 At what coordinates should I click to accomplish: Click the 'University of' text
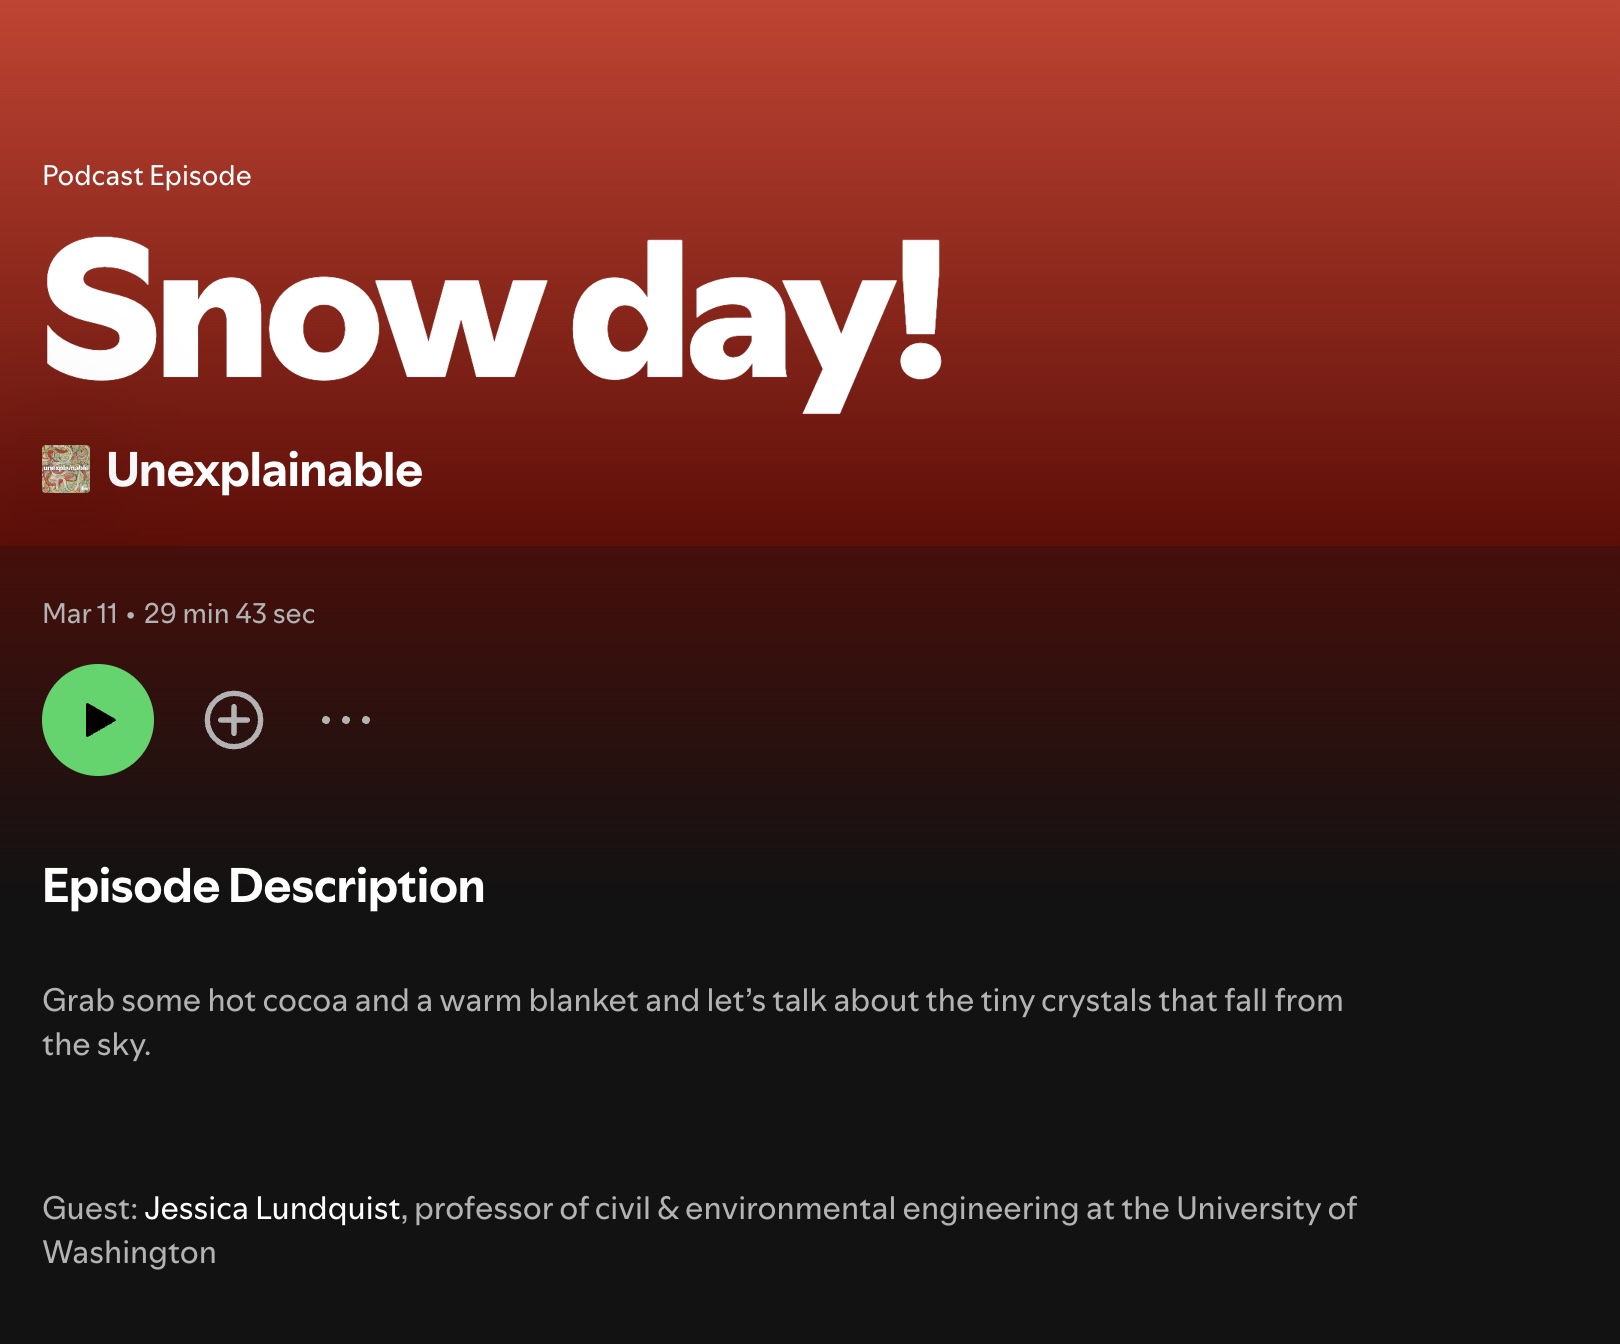tap(1266, 1208)
